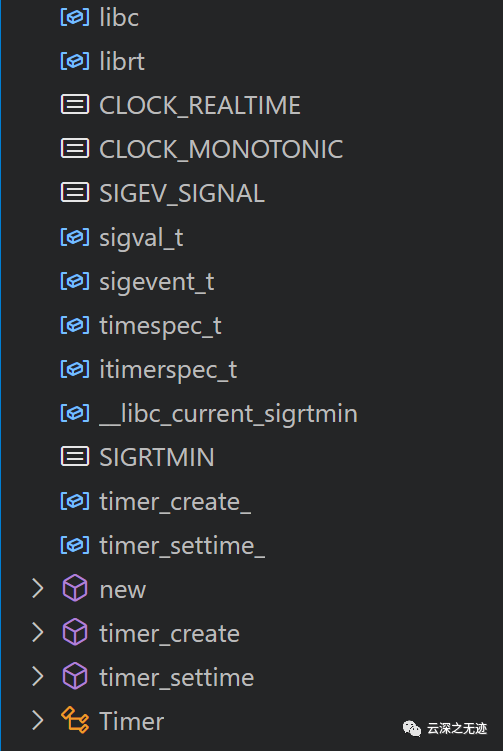The height and width of the screenshot is (751, 503).
Task: Click the variable icon next to librt
Action: click(75, 61)
